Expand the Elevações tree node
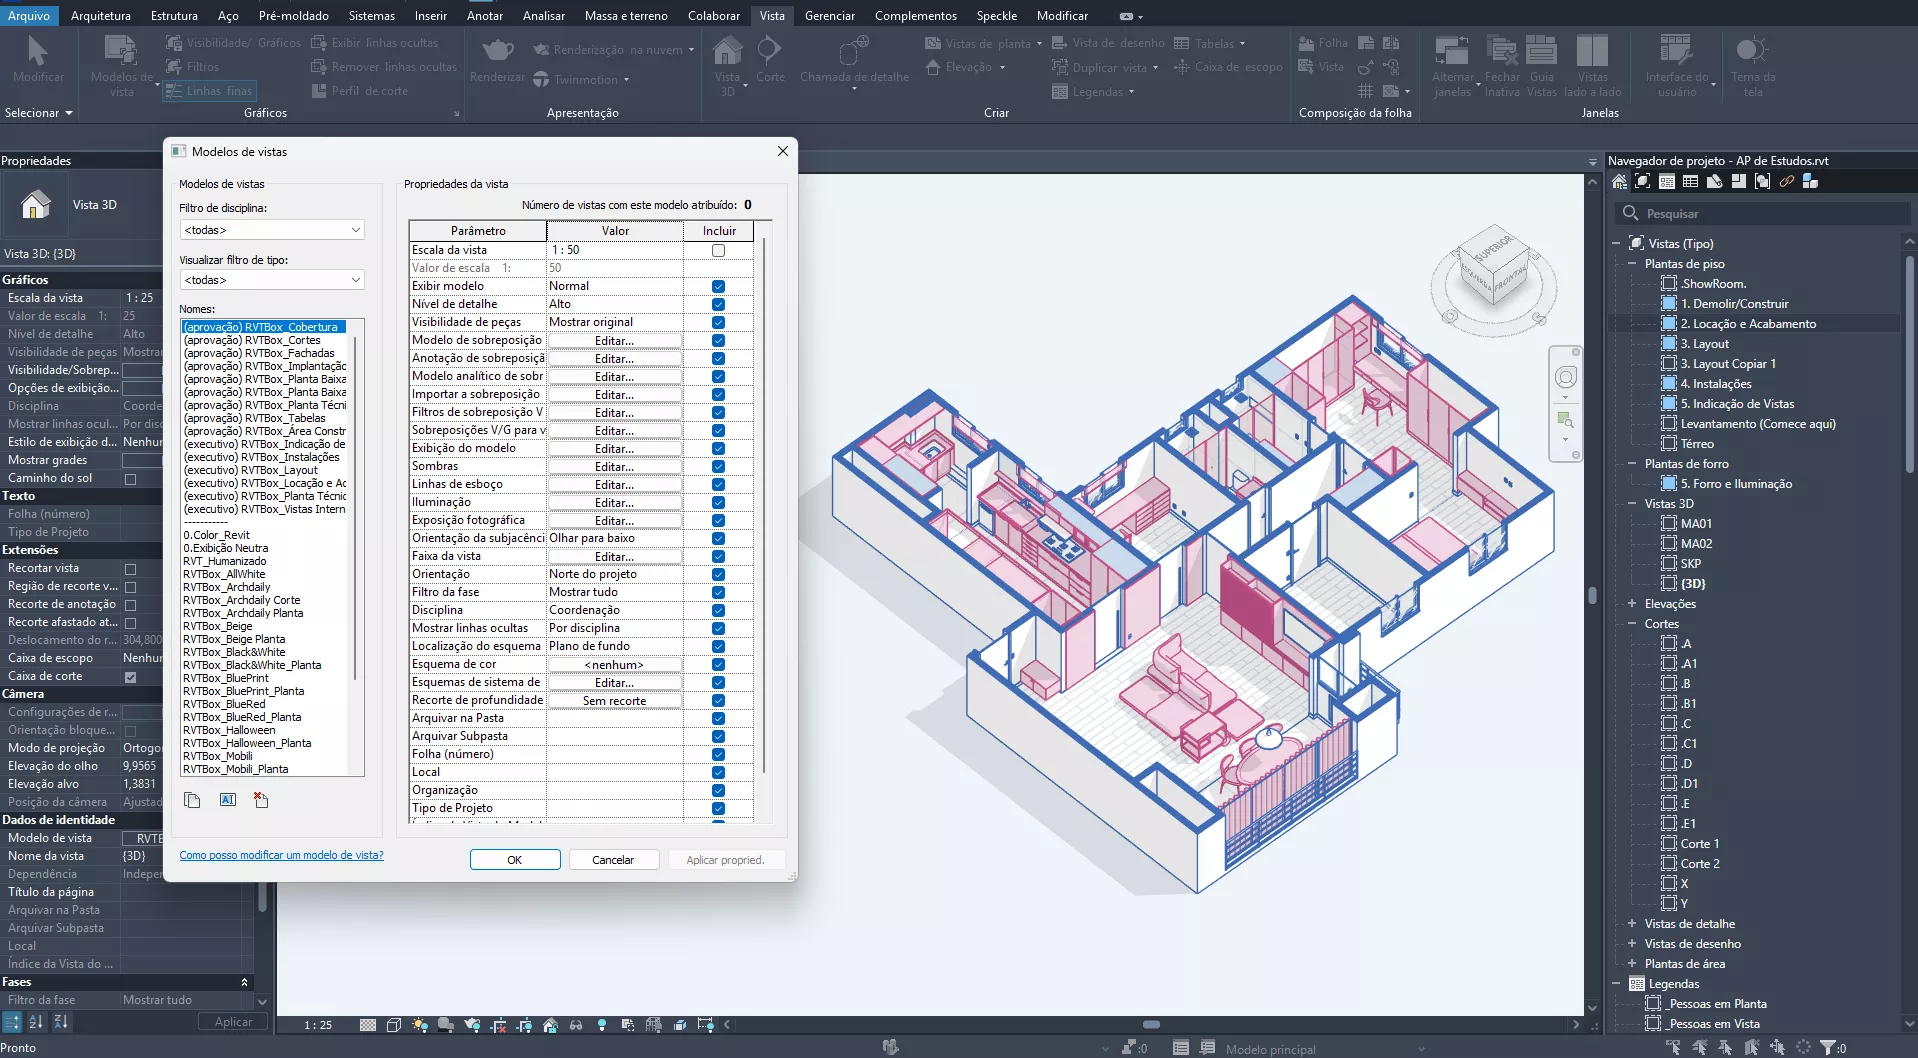Image resolution: width=1918 pixels, height=1058 pixels. [1631, 604]
